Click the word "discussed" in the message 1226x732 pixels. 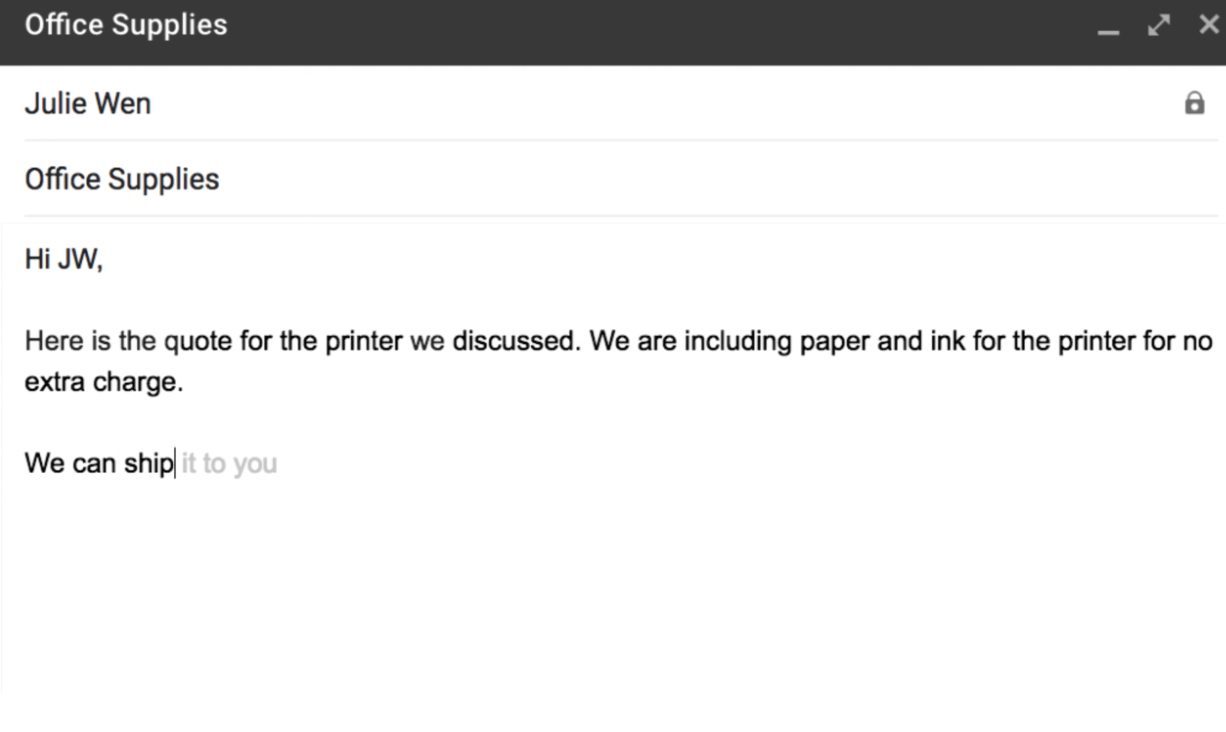tap(514, 341)
